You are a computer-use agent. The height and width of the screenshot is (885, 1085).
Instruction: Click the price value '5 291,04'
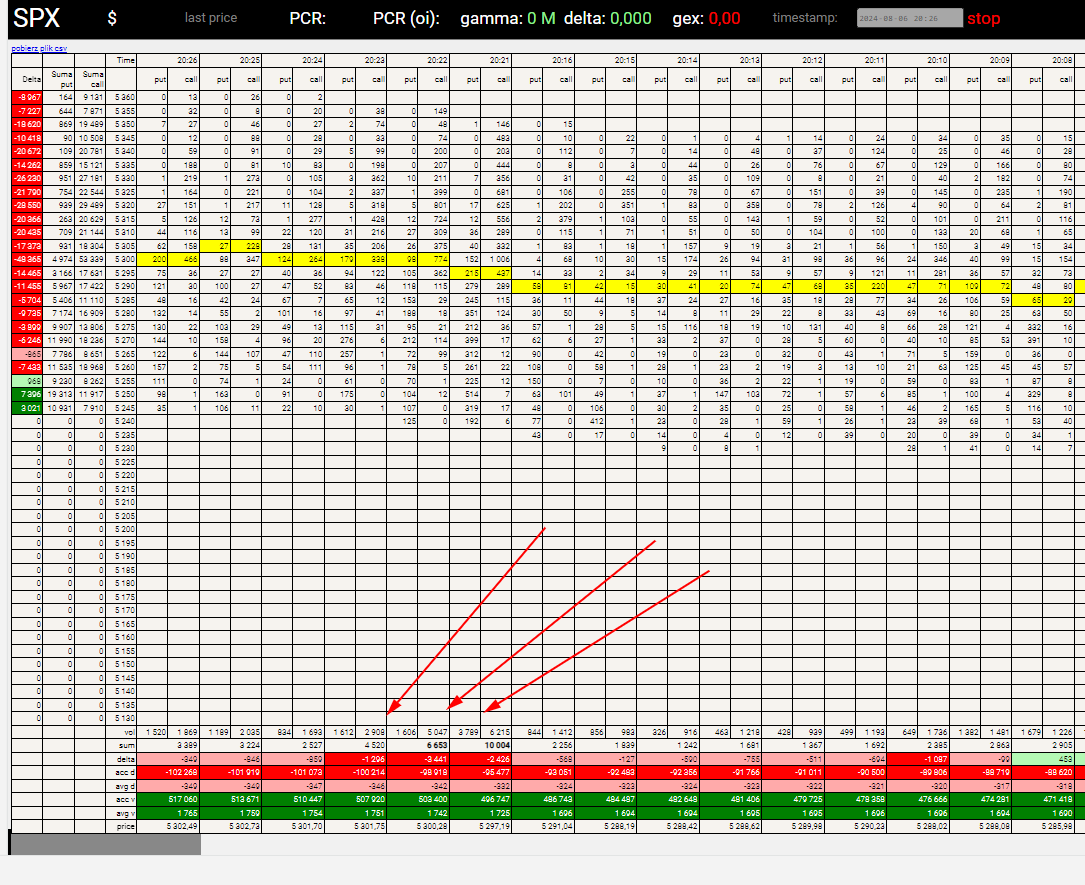tap(543, 826)
